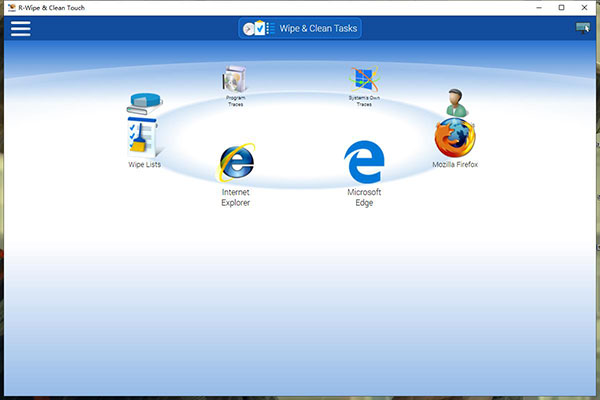Click the Wipe & Clean Tasks button

[x=300, y=28]
